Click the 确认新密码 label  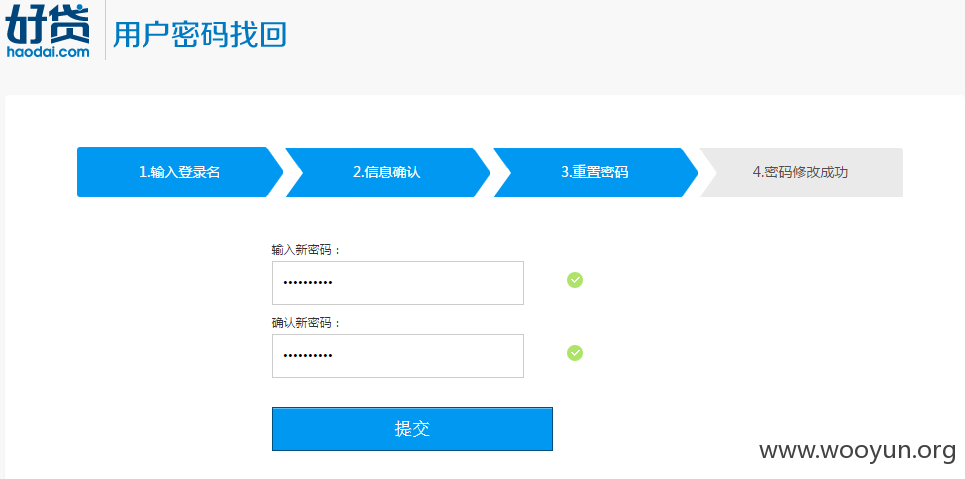point(306,323)
